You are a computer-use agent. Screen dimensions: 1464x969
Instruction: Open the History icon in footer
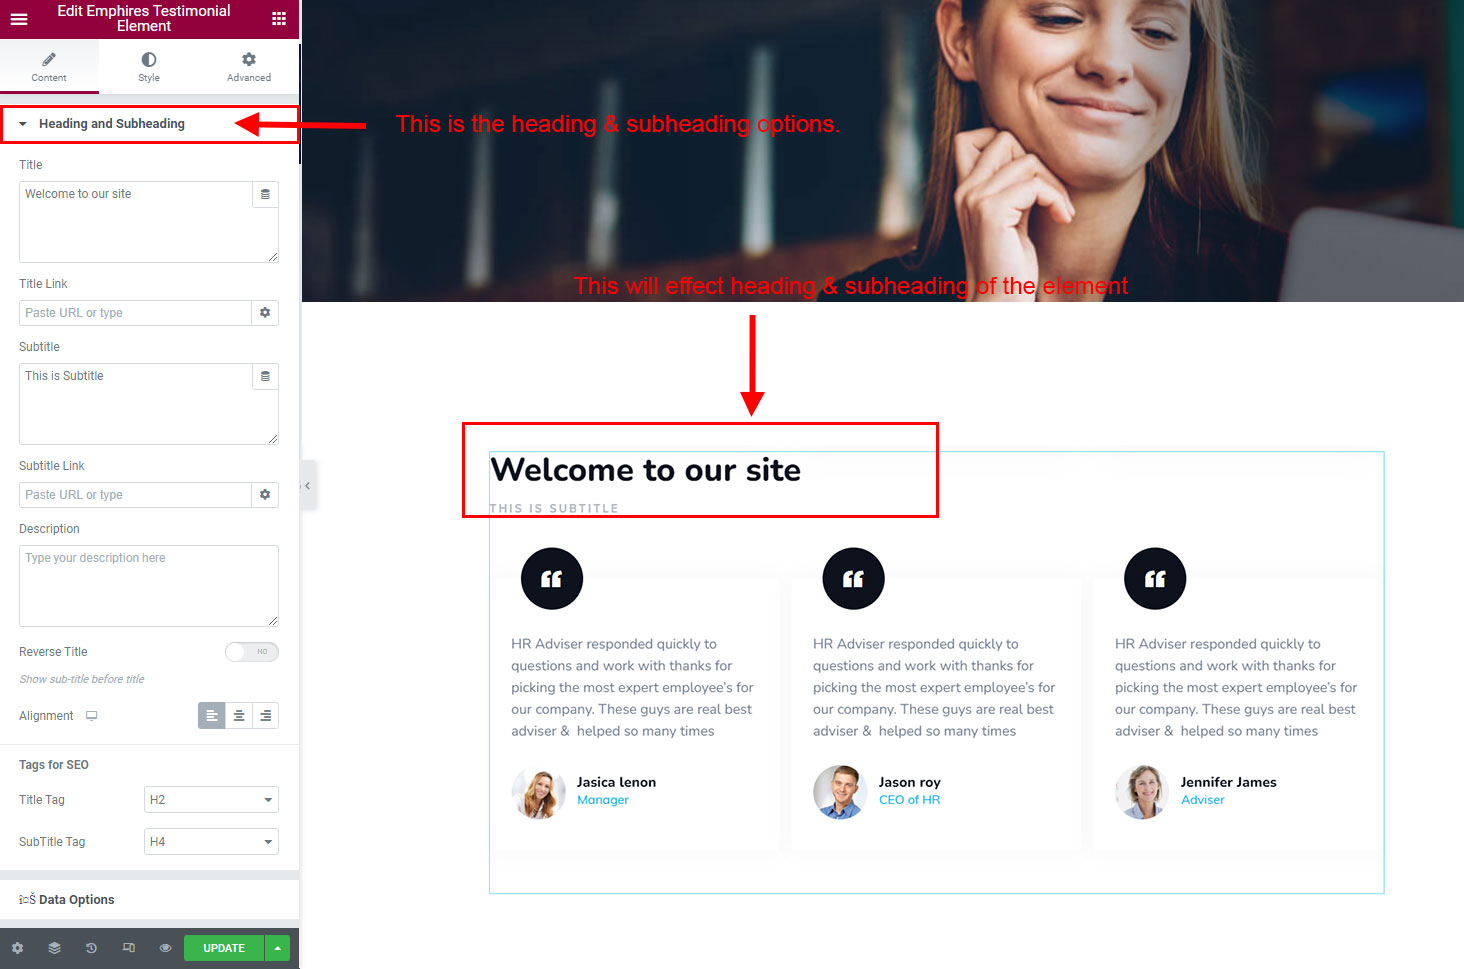coord(91,948)
